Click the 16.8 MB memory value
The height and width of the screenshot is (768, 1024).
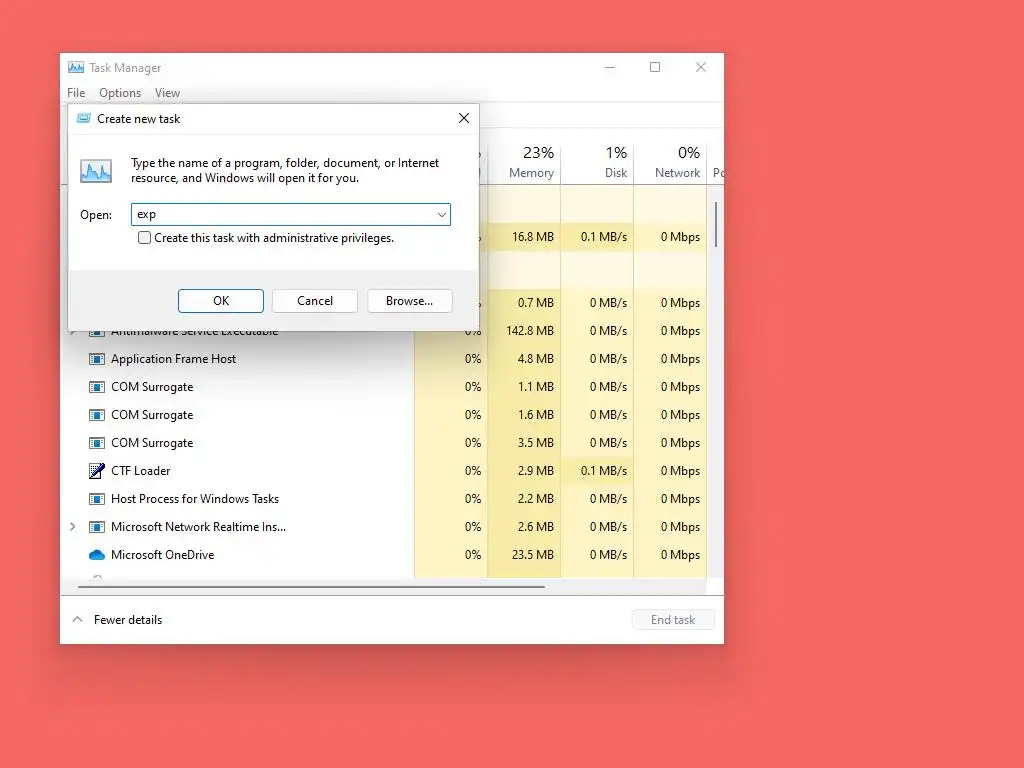(532, 237)
